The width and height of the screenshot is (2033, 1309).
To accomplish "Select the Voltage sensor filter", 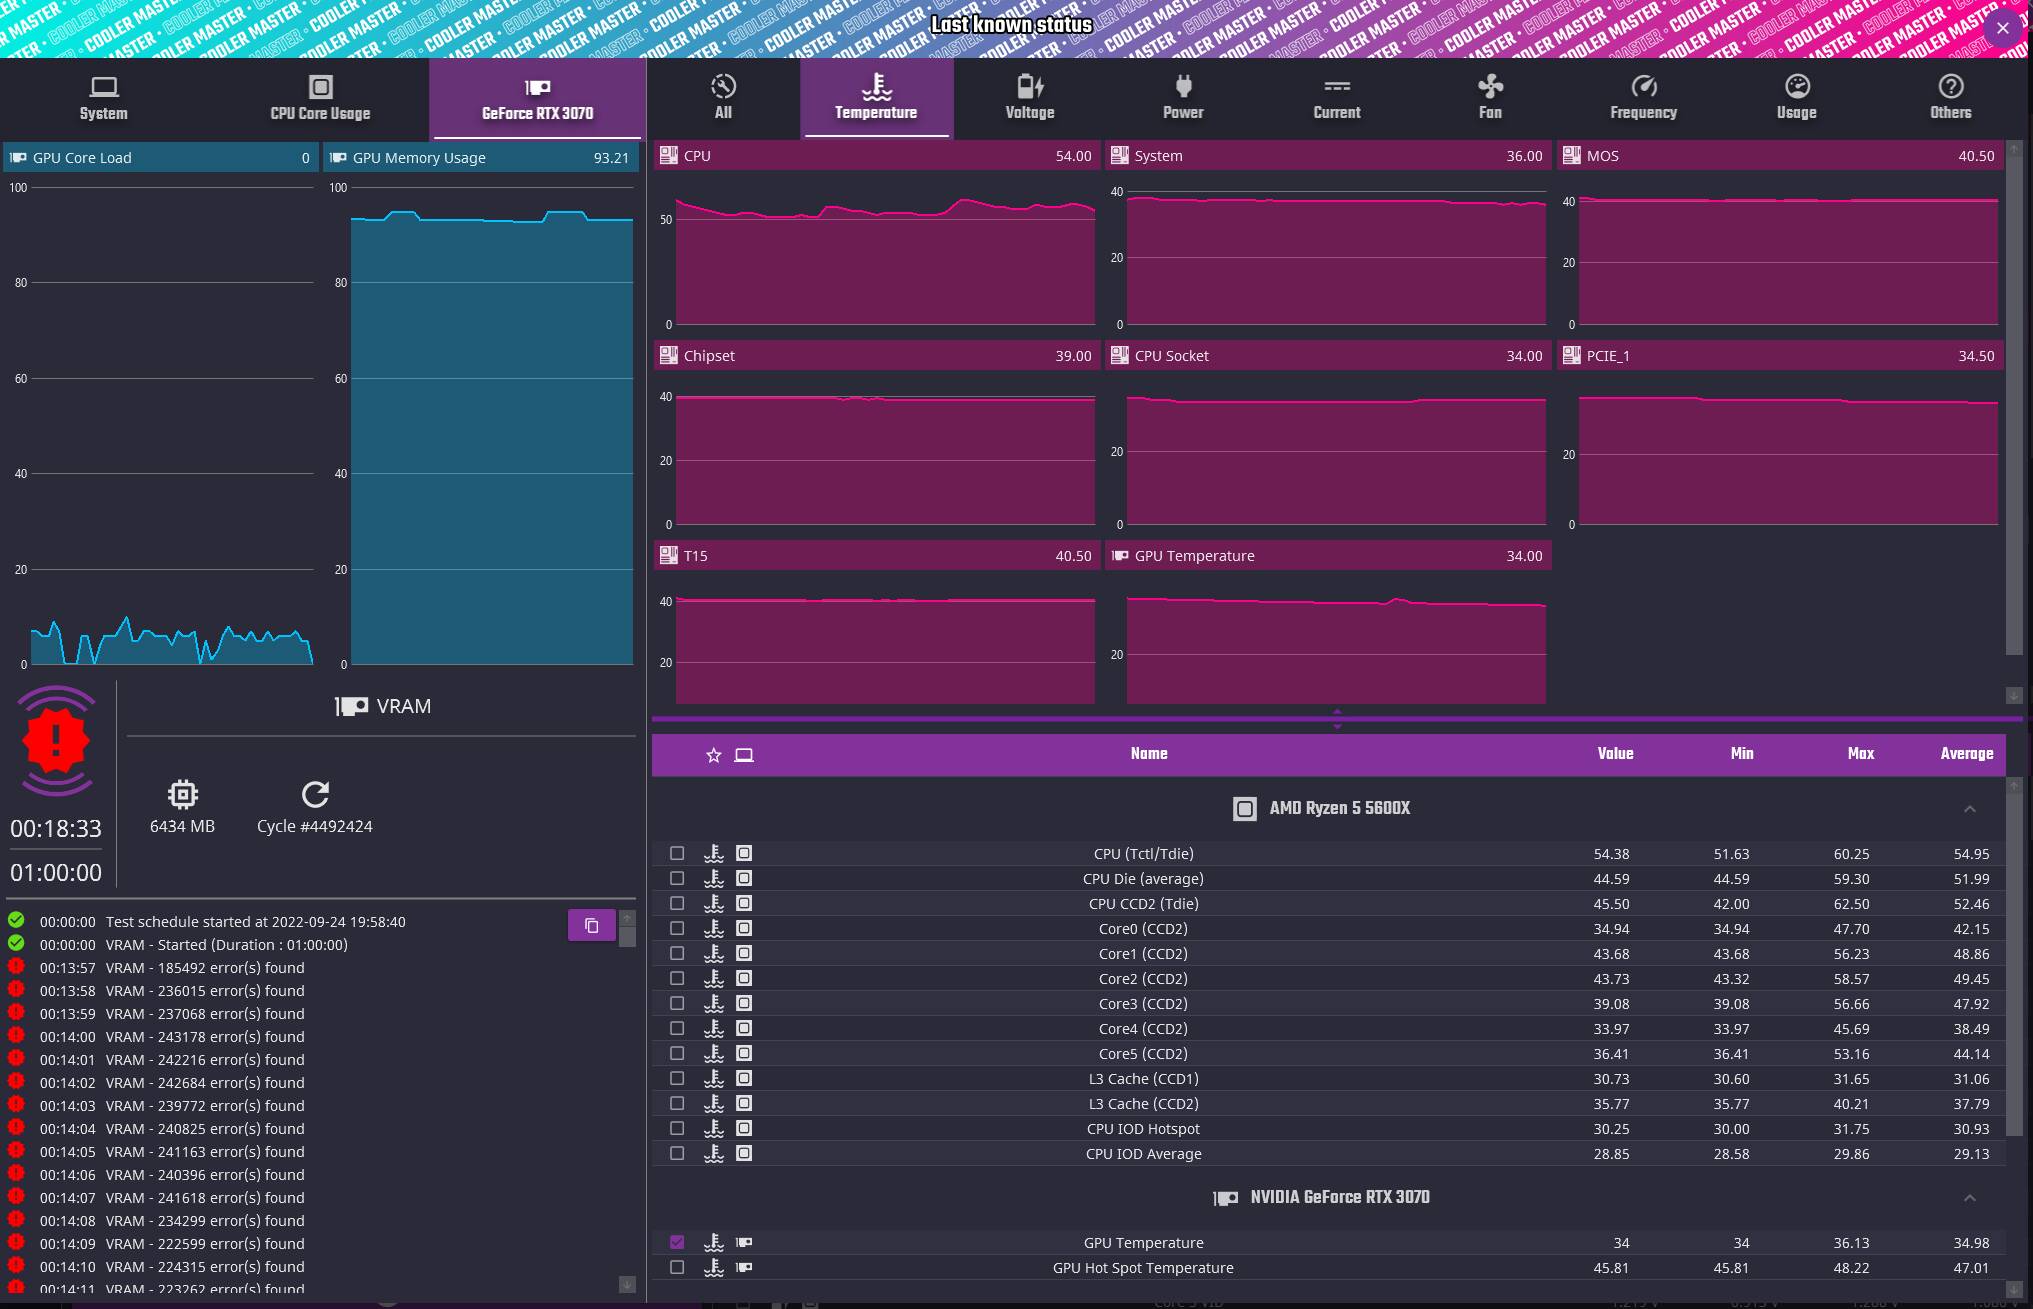I will [x=1029, y=97].
